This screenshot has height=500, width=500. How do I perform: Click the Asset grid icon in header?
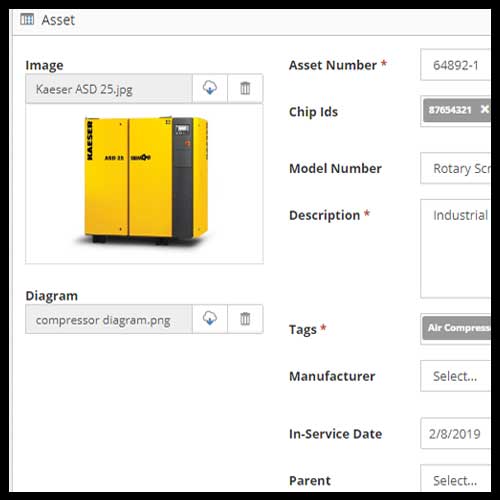point(27,19)
